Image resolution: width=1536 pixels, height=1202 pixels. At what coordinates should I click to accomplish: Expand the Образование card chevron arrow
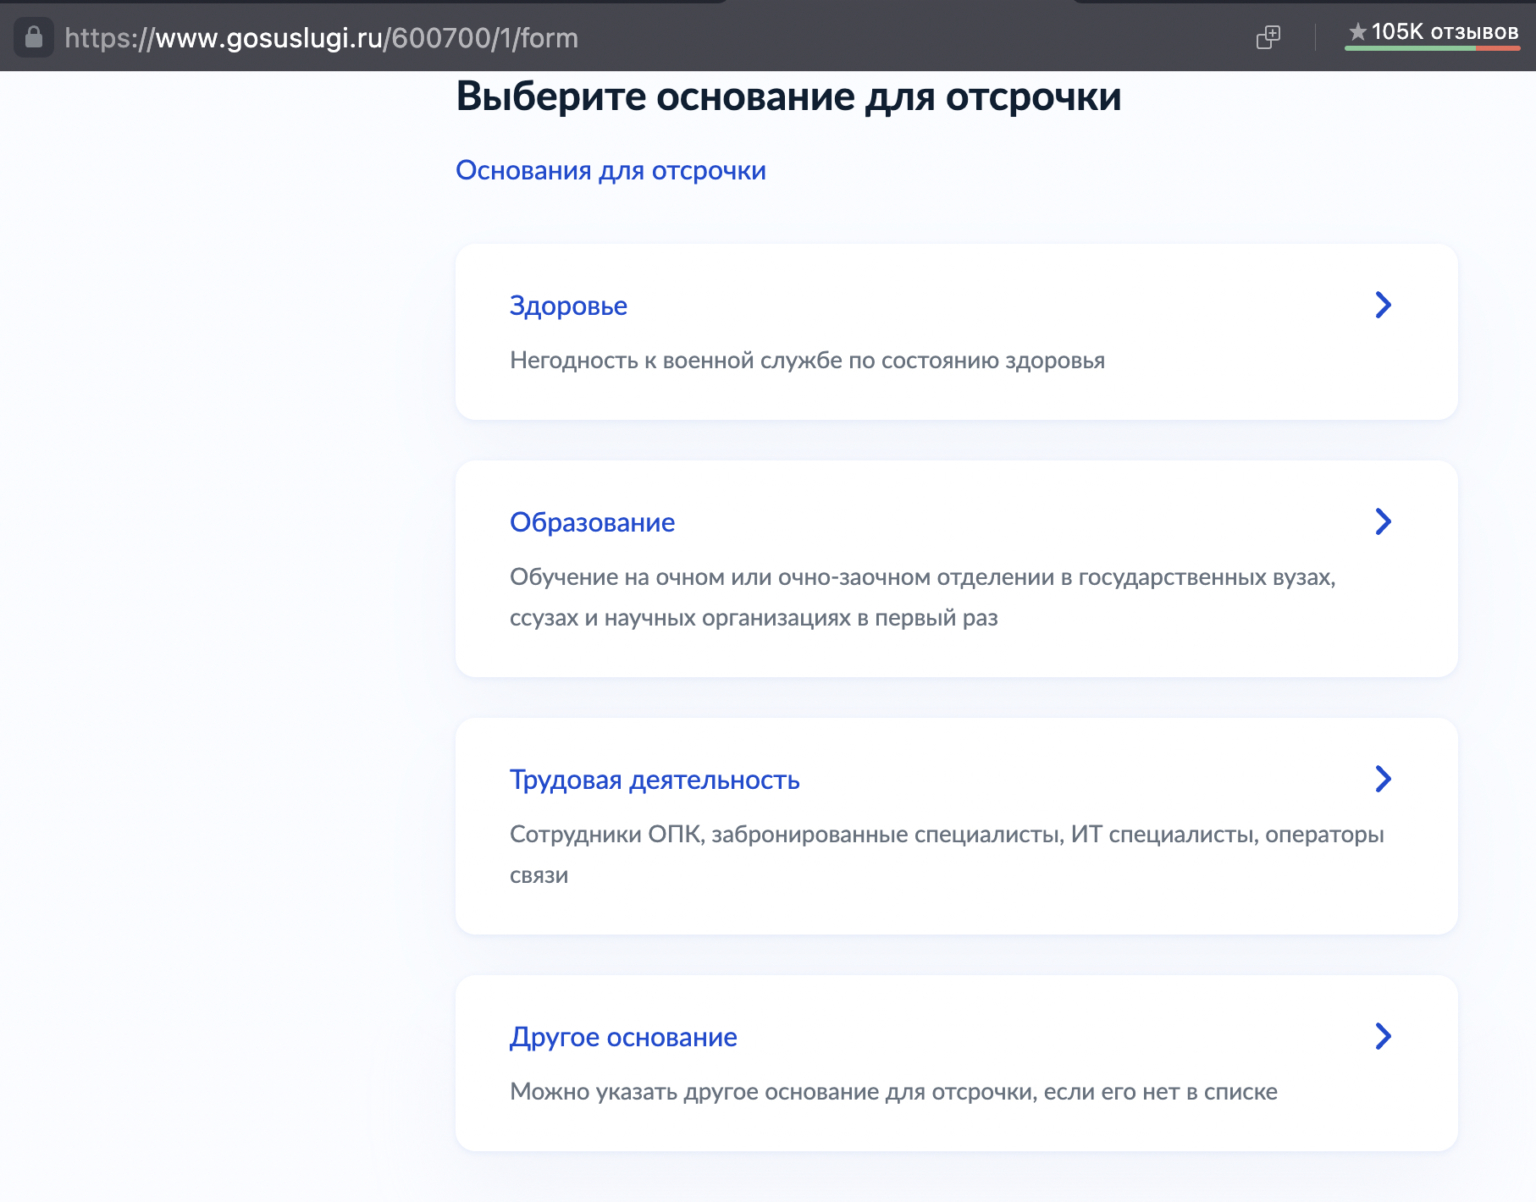click(x=1383, y=522)
